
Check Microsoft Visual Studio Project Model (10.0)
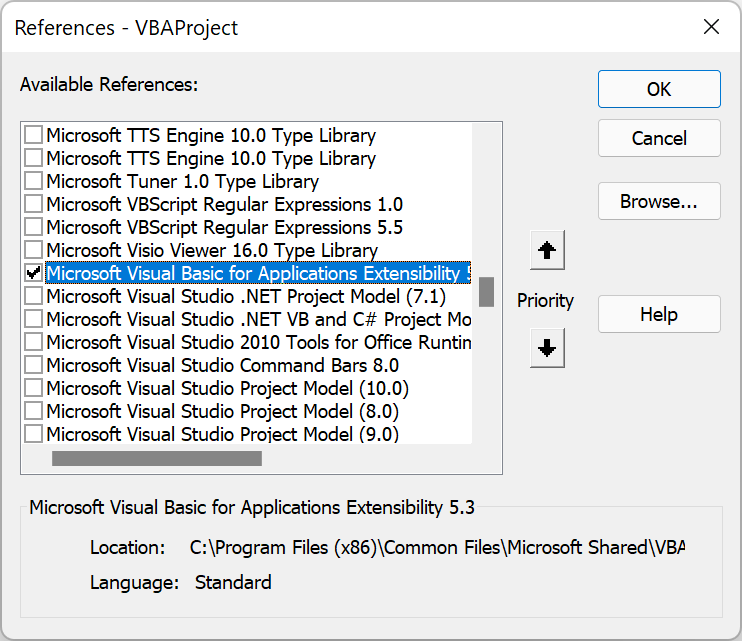tap(34, 388)
